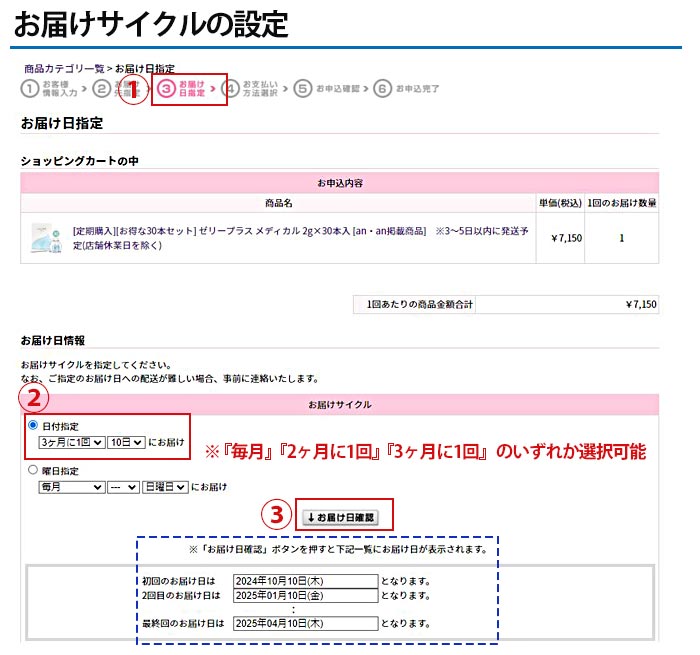Open the 商品カテゴリ一覧 breadcrumb link

coord(64,68)
